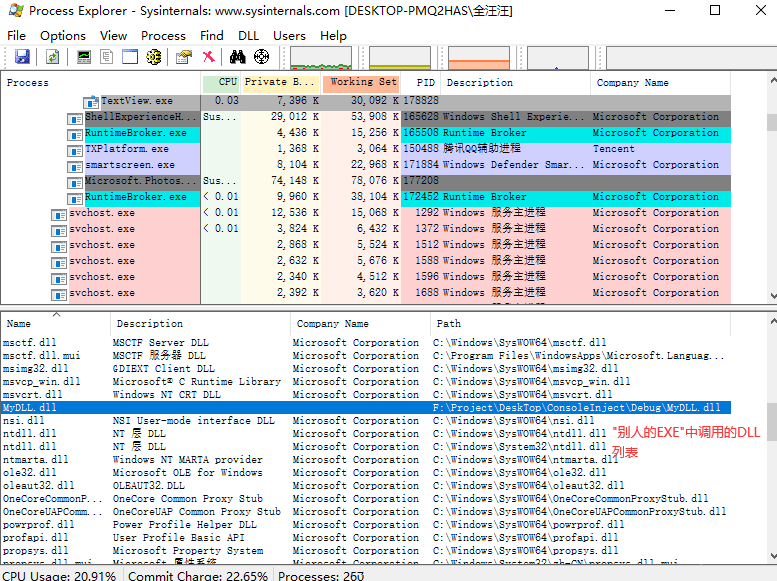
Task: Toggle the Show Process Tree icon
Action: [x=107, y=57]
